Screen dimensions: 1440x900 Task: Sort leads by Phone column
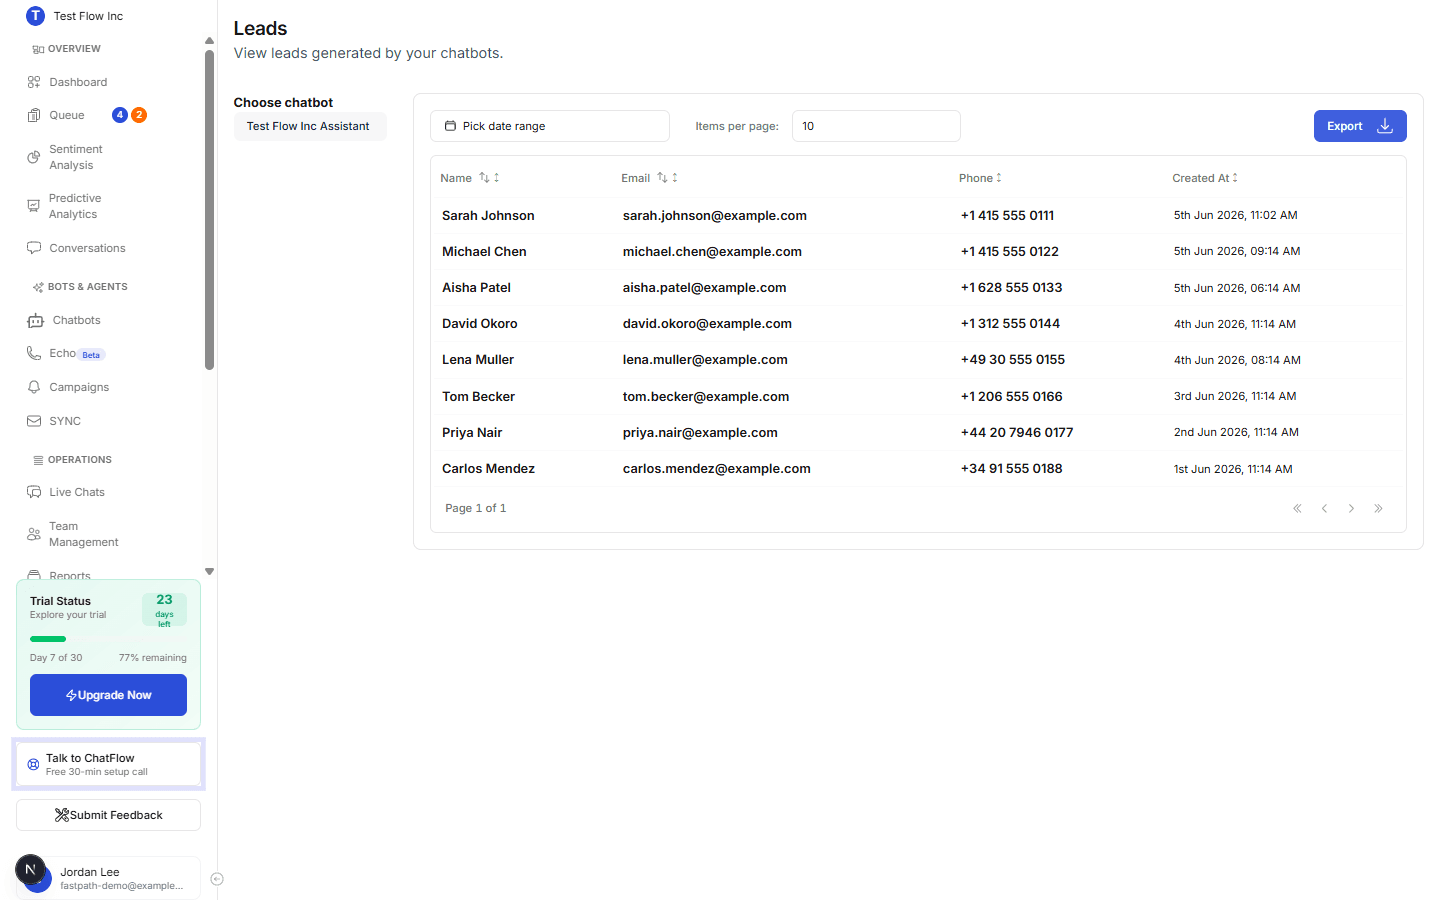980,178
